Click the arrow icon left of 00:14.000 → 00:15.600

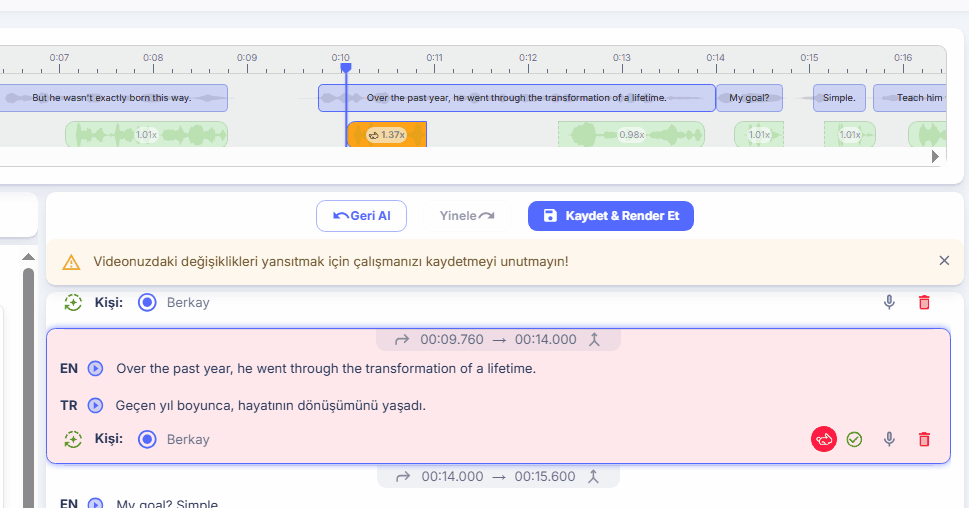[x=403, y=476]
